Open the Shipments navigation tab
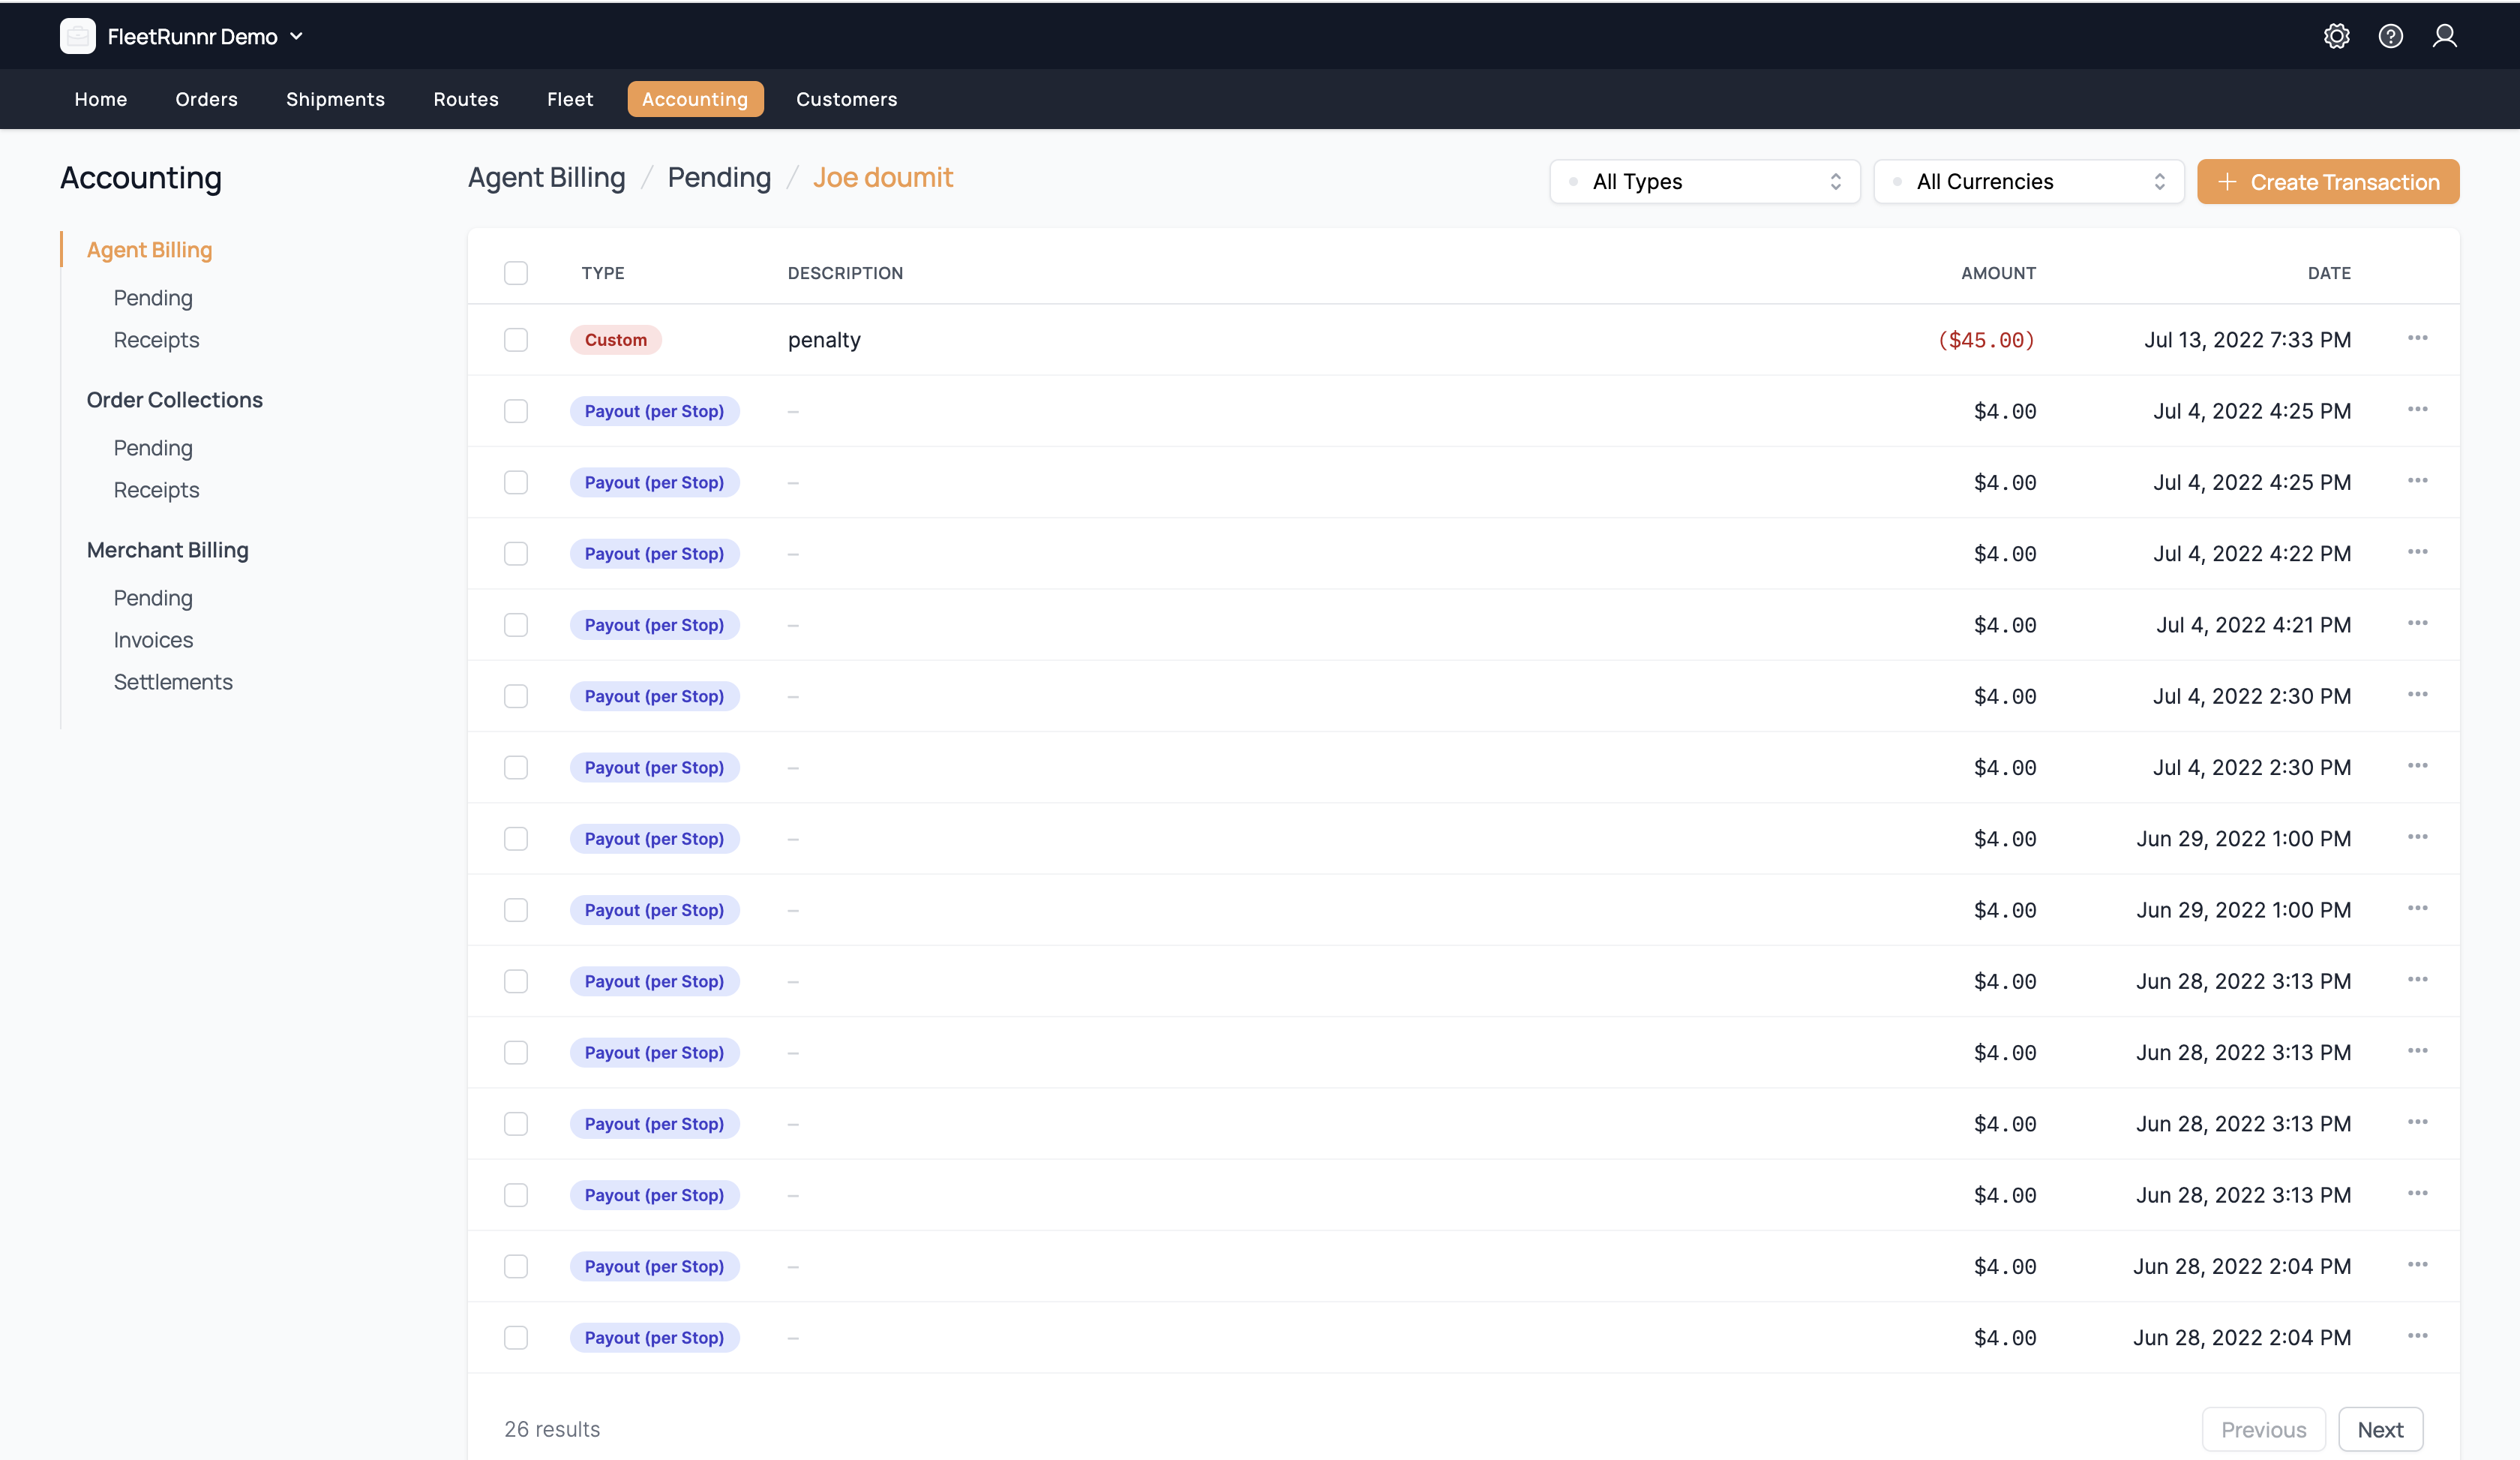2520x1460 pixels. pyautogui.click(x=335, y=99)
